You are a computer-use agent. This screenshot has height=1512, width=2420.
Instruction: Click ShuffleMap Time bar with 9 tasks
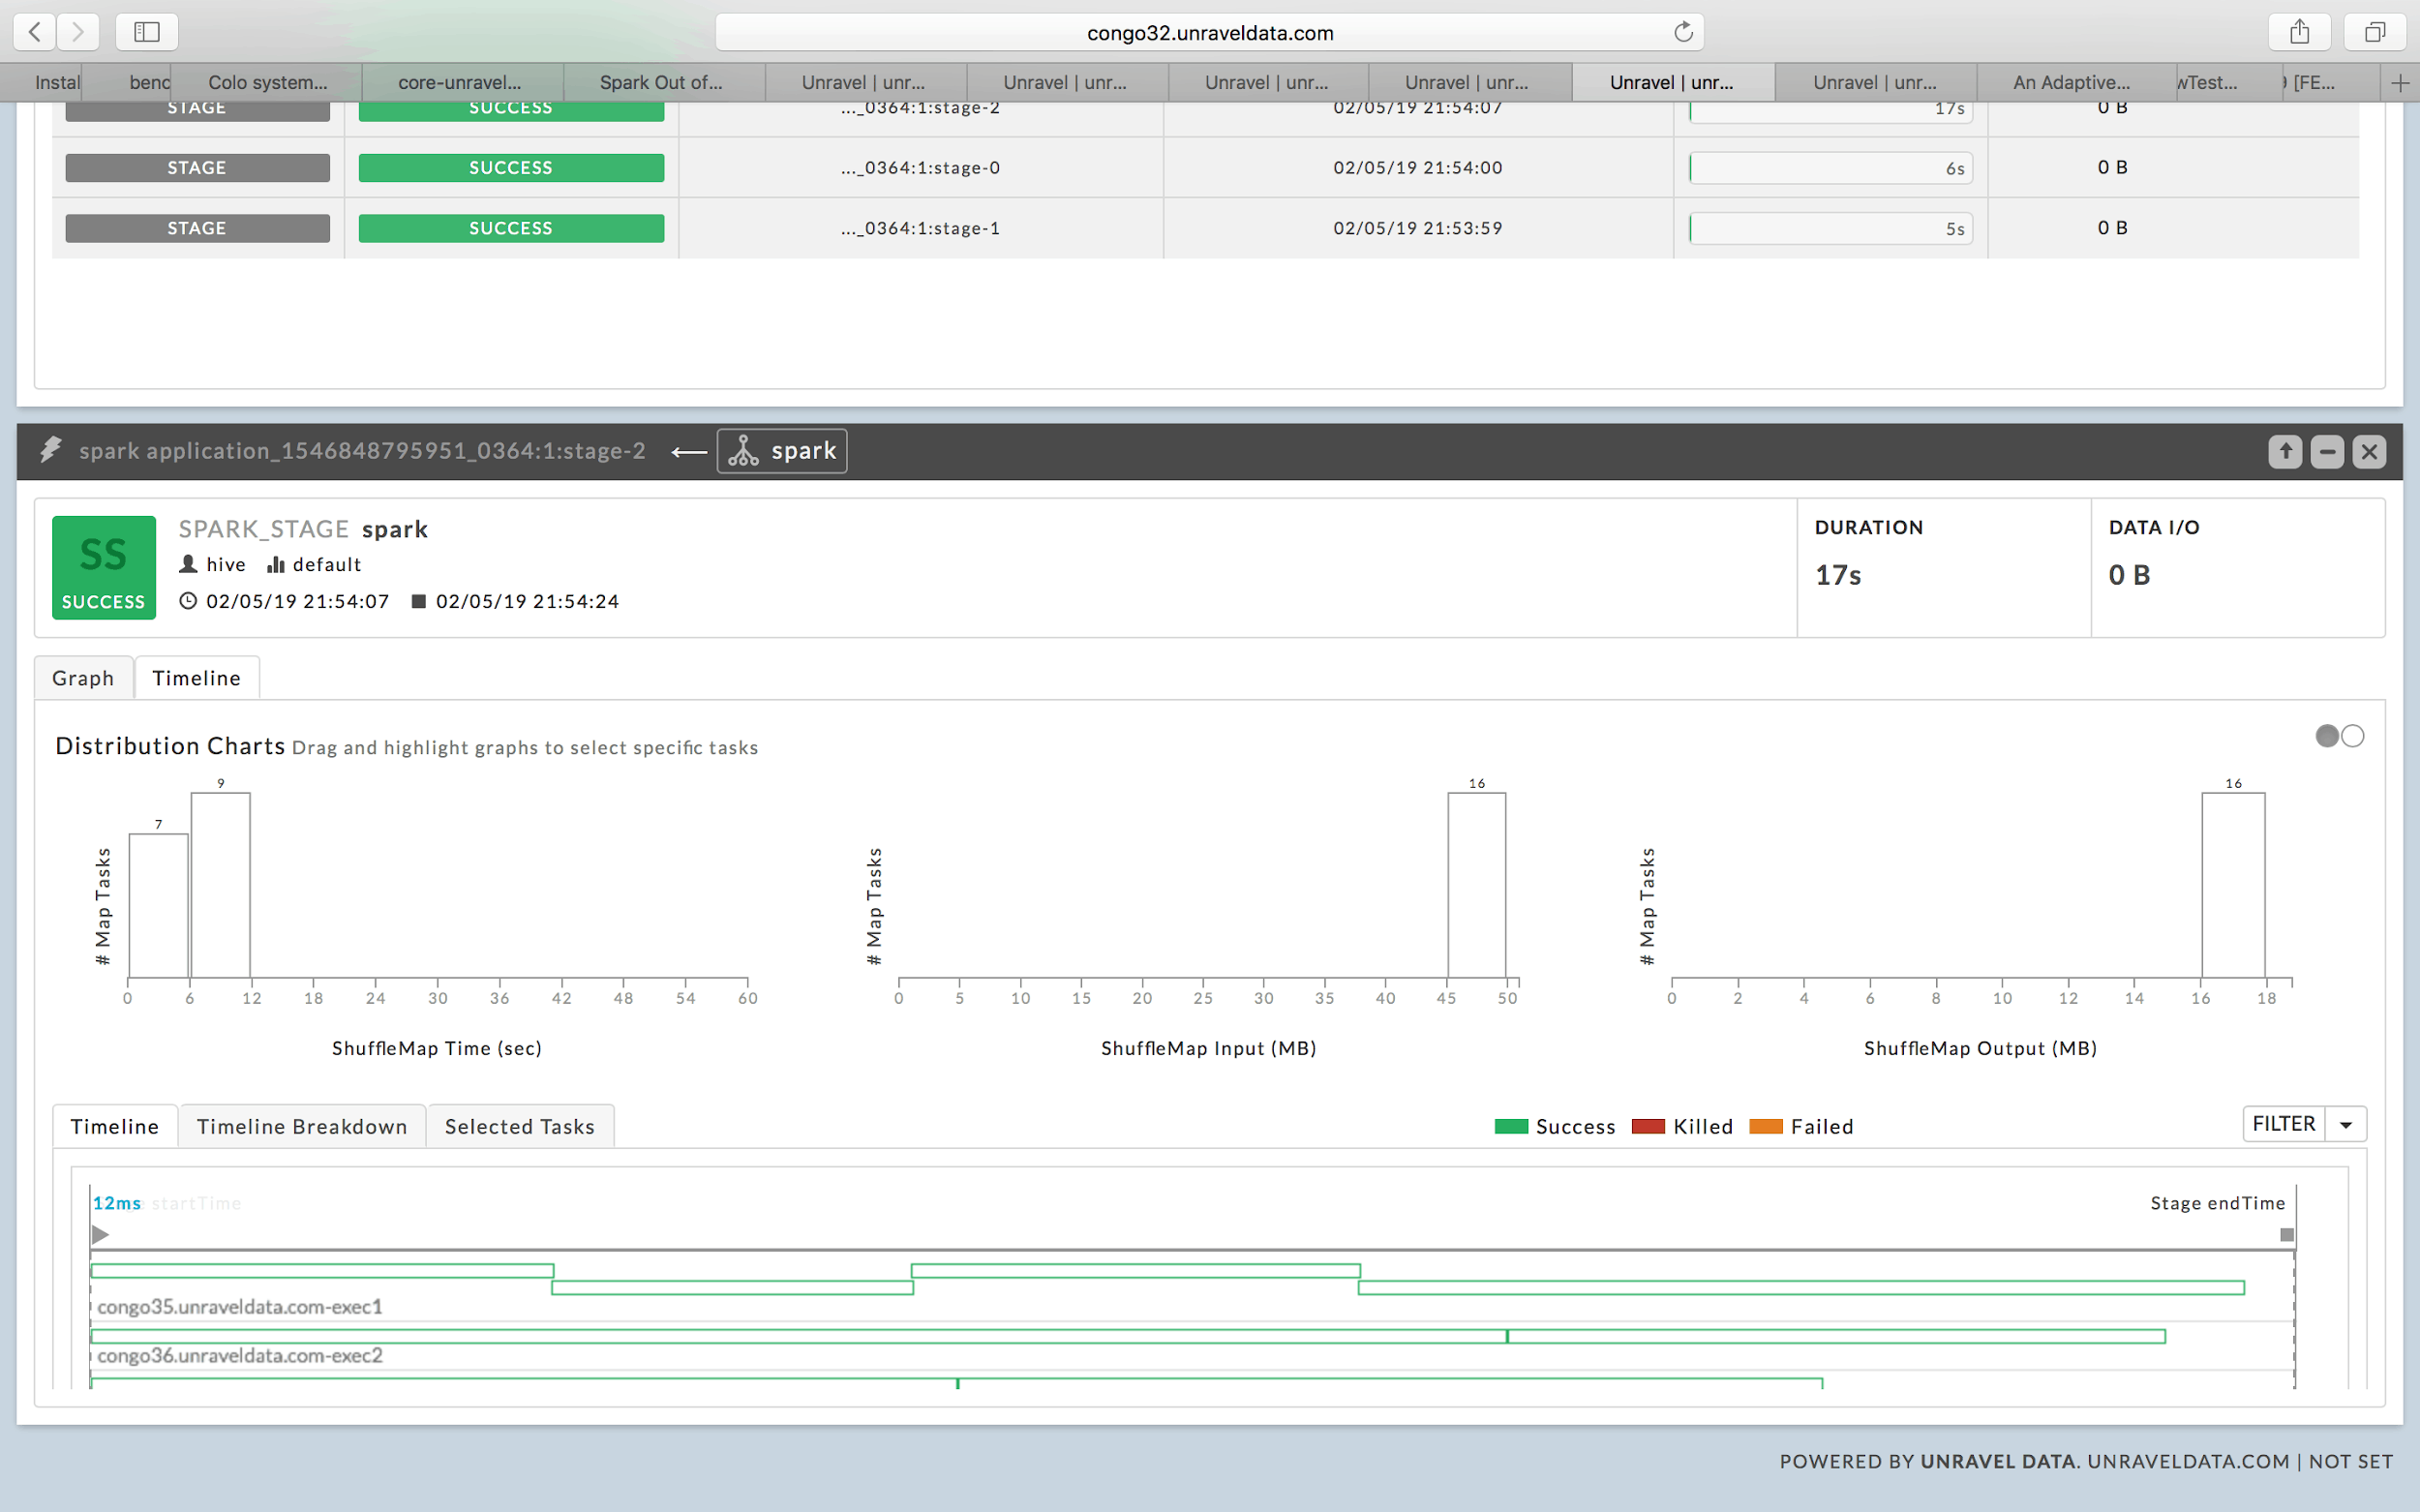click(x=221, y=885)
